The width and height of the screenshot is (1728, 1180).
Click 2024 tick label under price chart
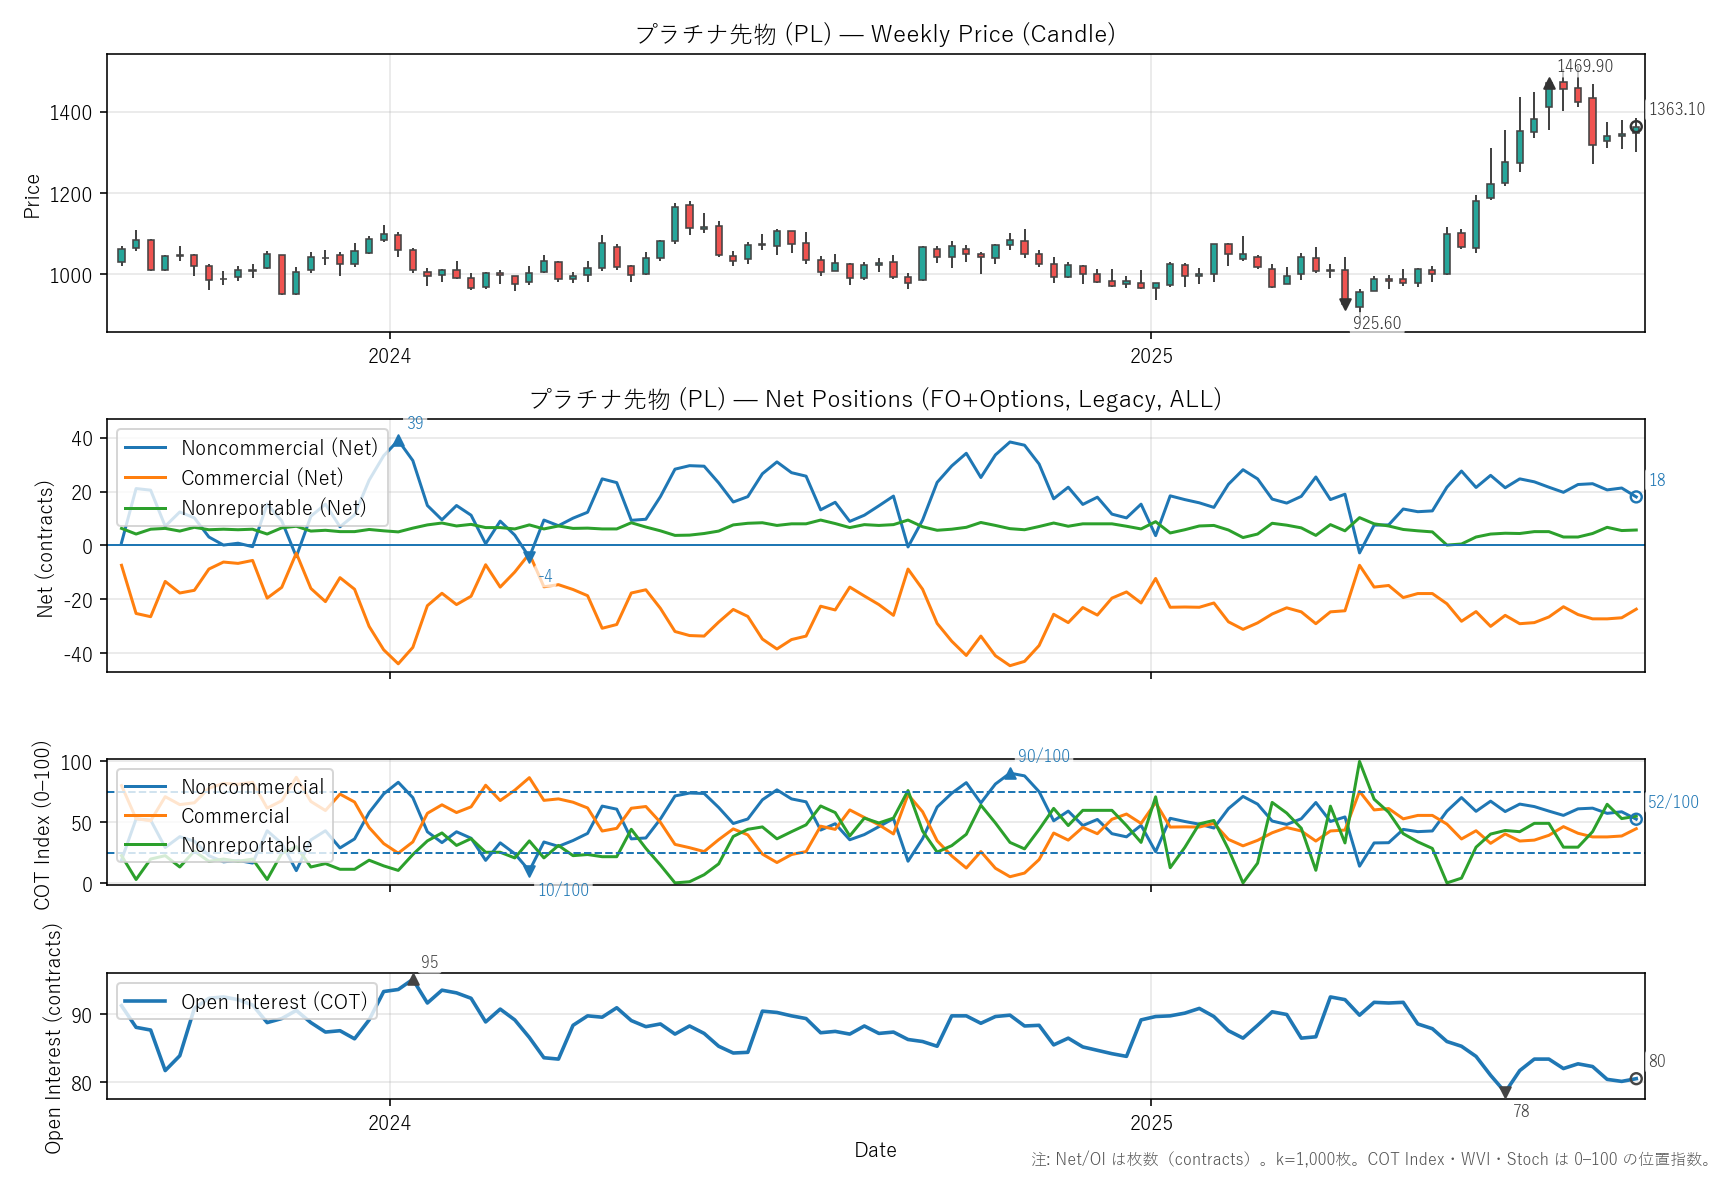click(x=389, y=356)
